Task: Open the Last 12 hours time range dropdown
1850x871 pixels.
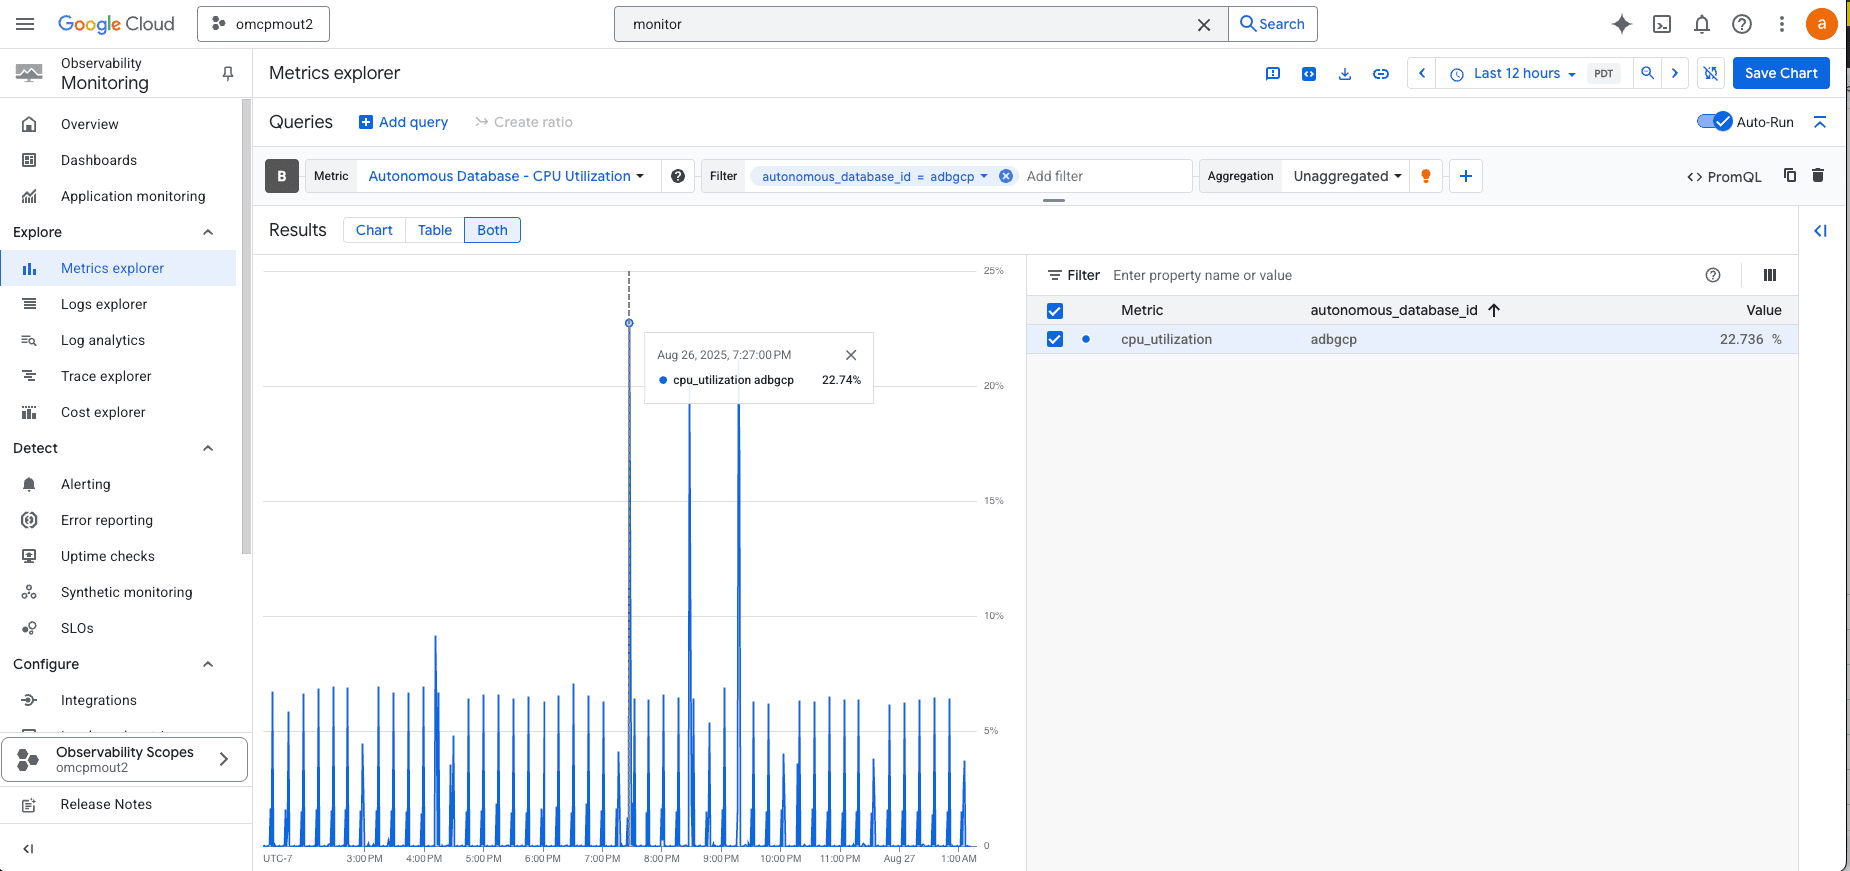Action: [x=1512, y=73]
